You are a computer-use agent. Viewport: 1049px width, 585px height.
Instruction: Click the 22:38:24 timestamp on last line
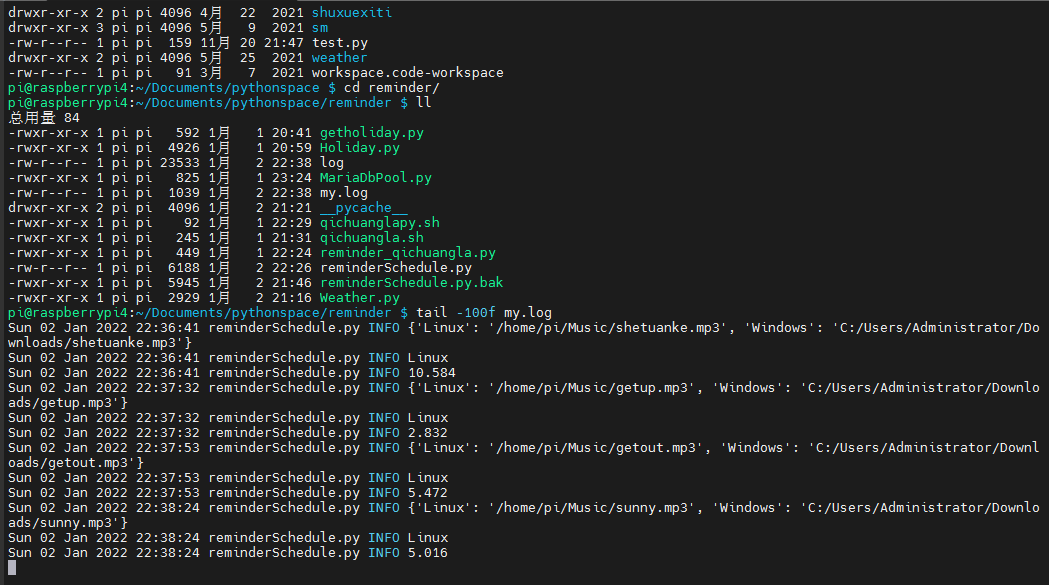click(168, 553)
